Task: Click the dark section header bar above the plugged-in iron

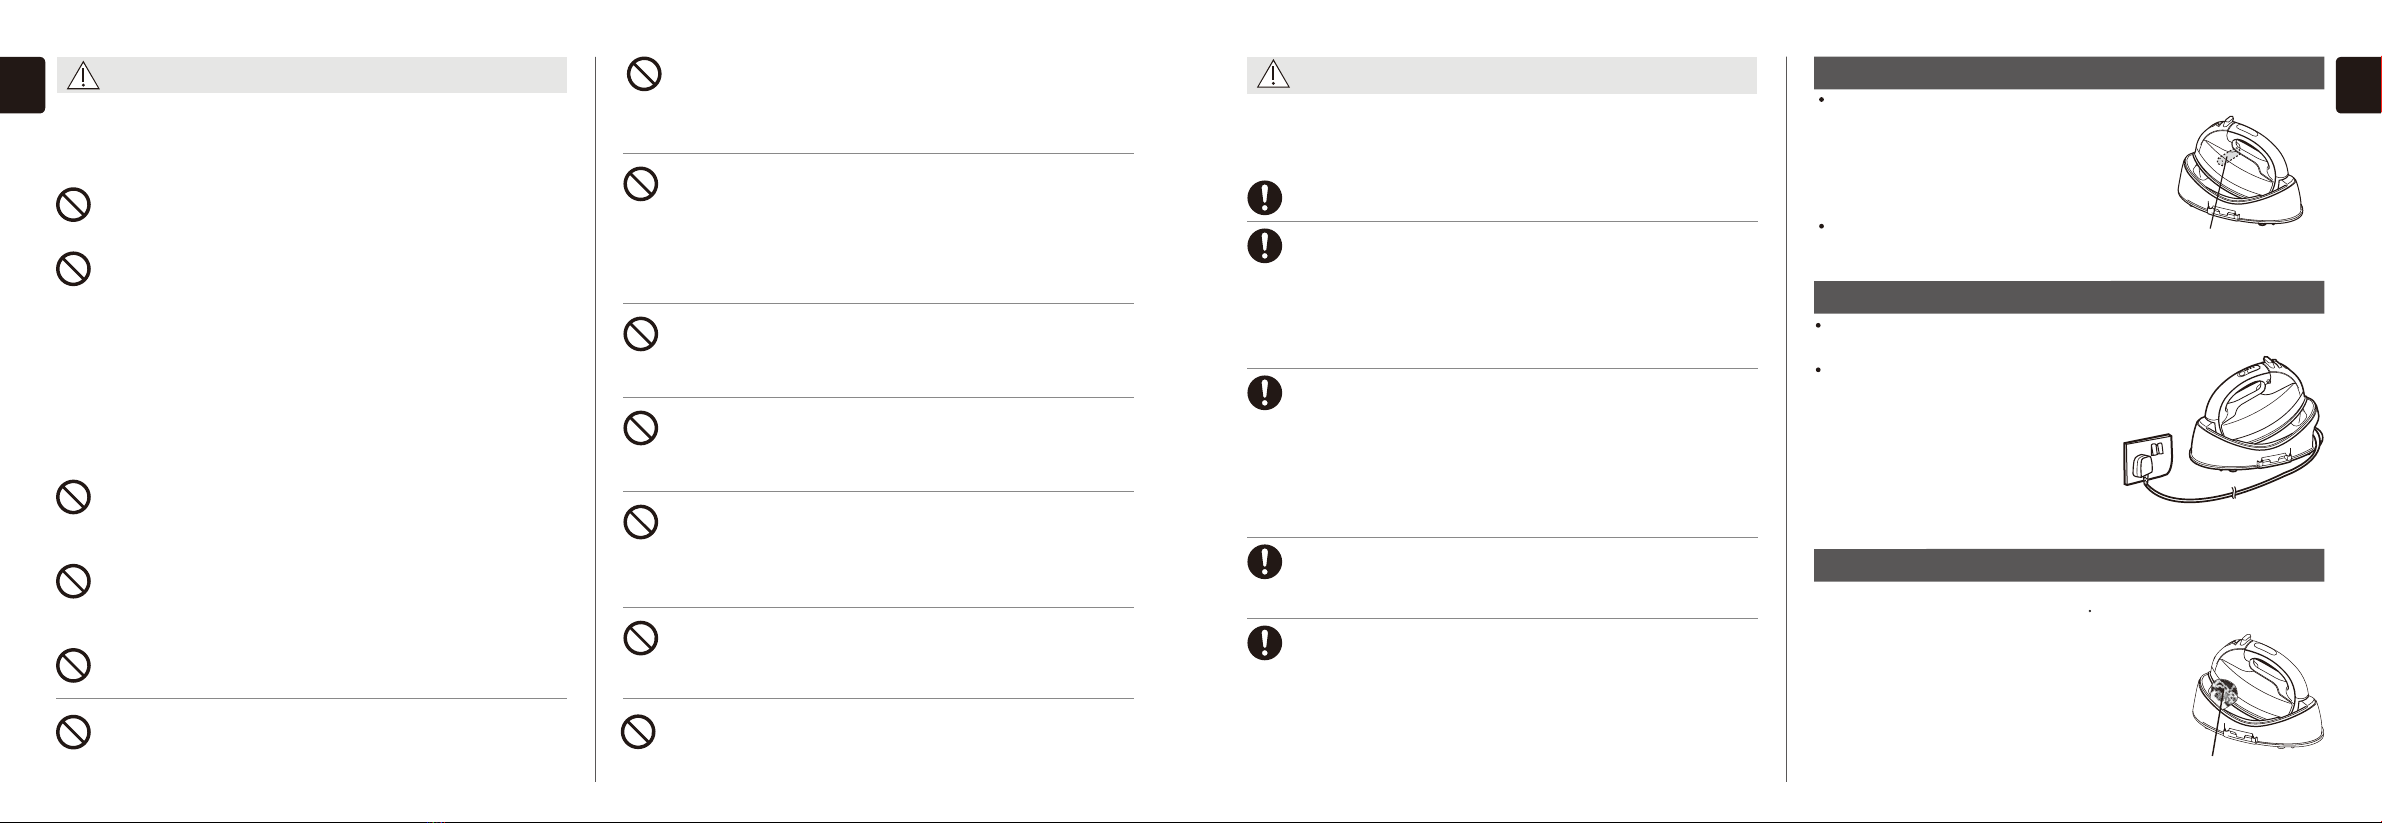Action: [x=2068, y=297]
